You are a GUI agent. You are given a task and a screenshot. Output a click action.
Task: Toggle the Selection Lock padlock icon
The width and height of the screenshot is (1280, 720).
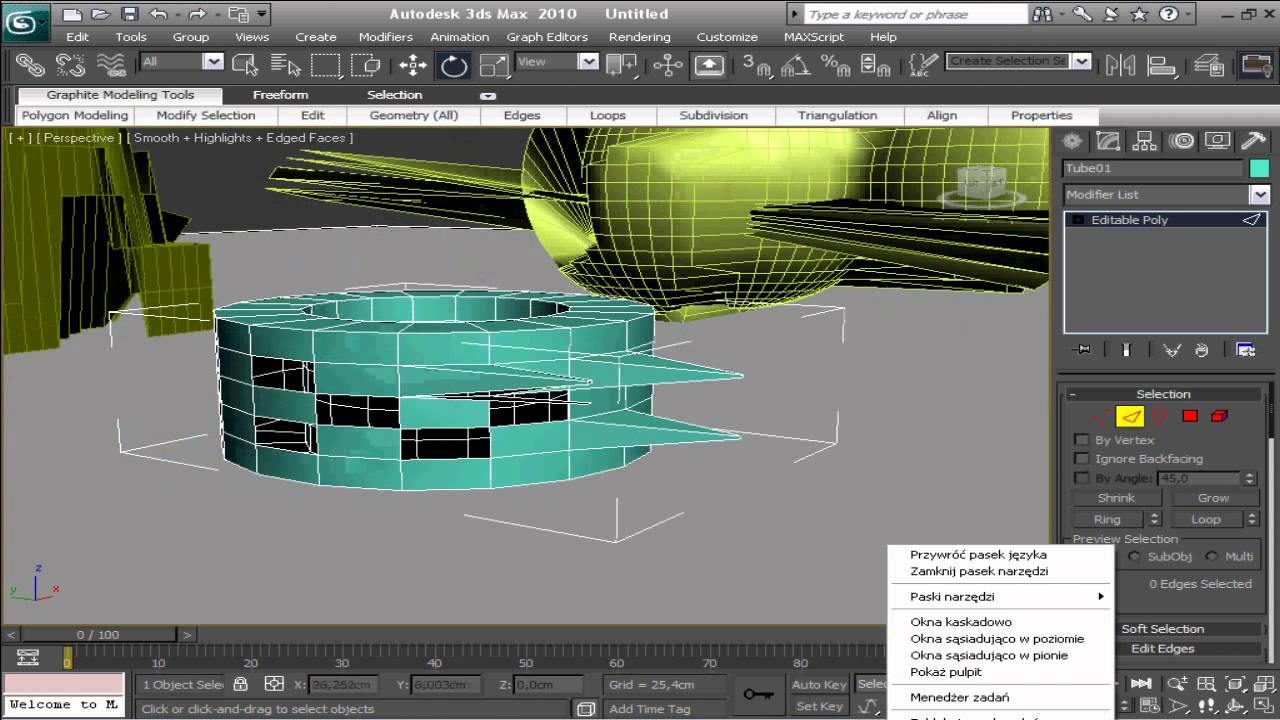click(240, 684)
